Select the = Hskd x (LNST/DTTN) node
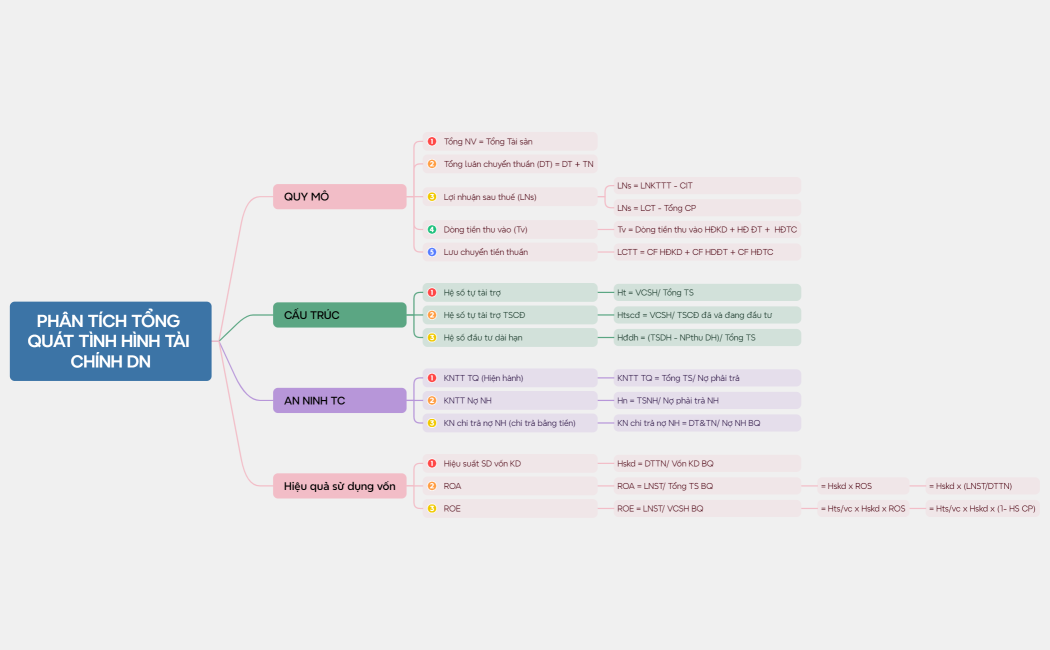This screenshot has height=650, width=1050. [981, 486]
